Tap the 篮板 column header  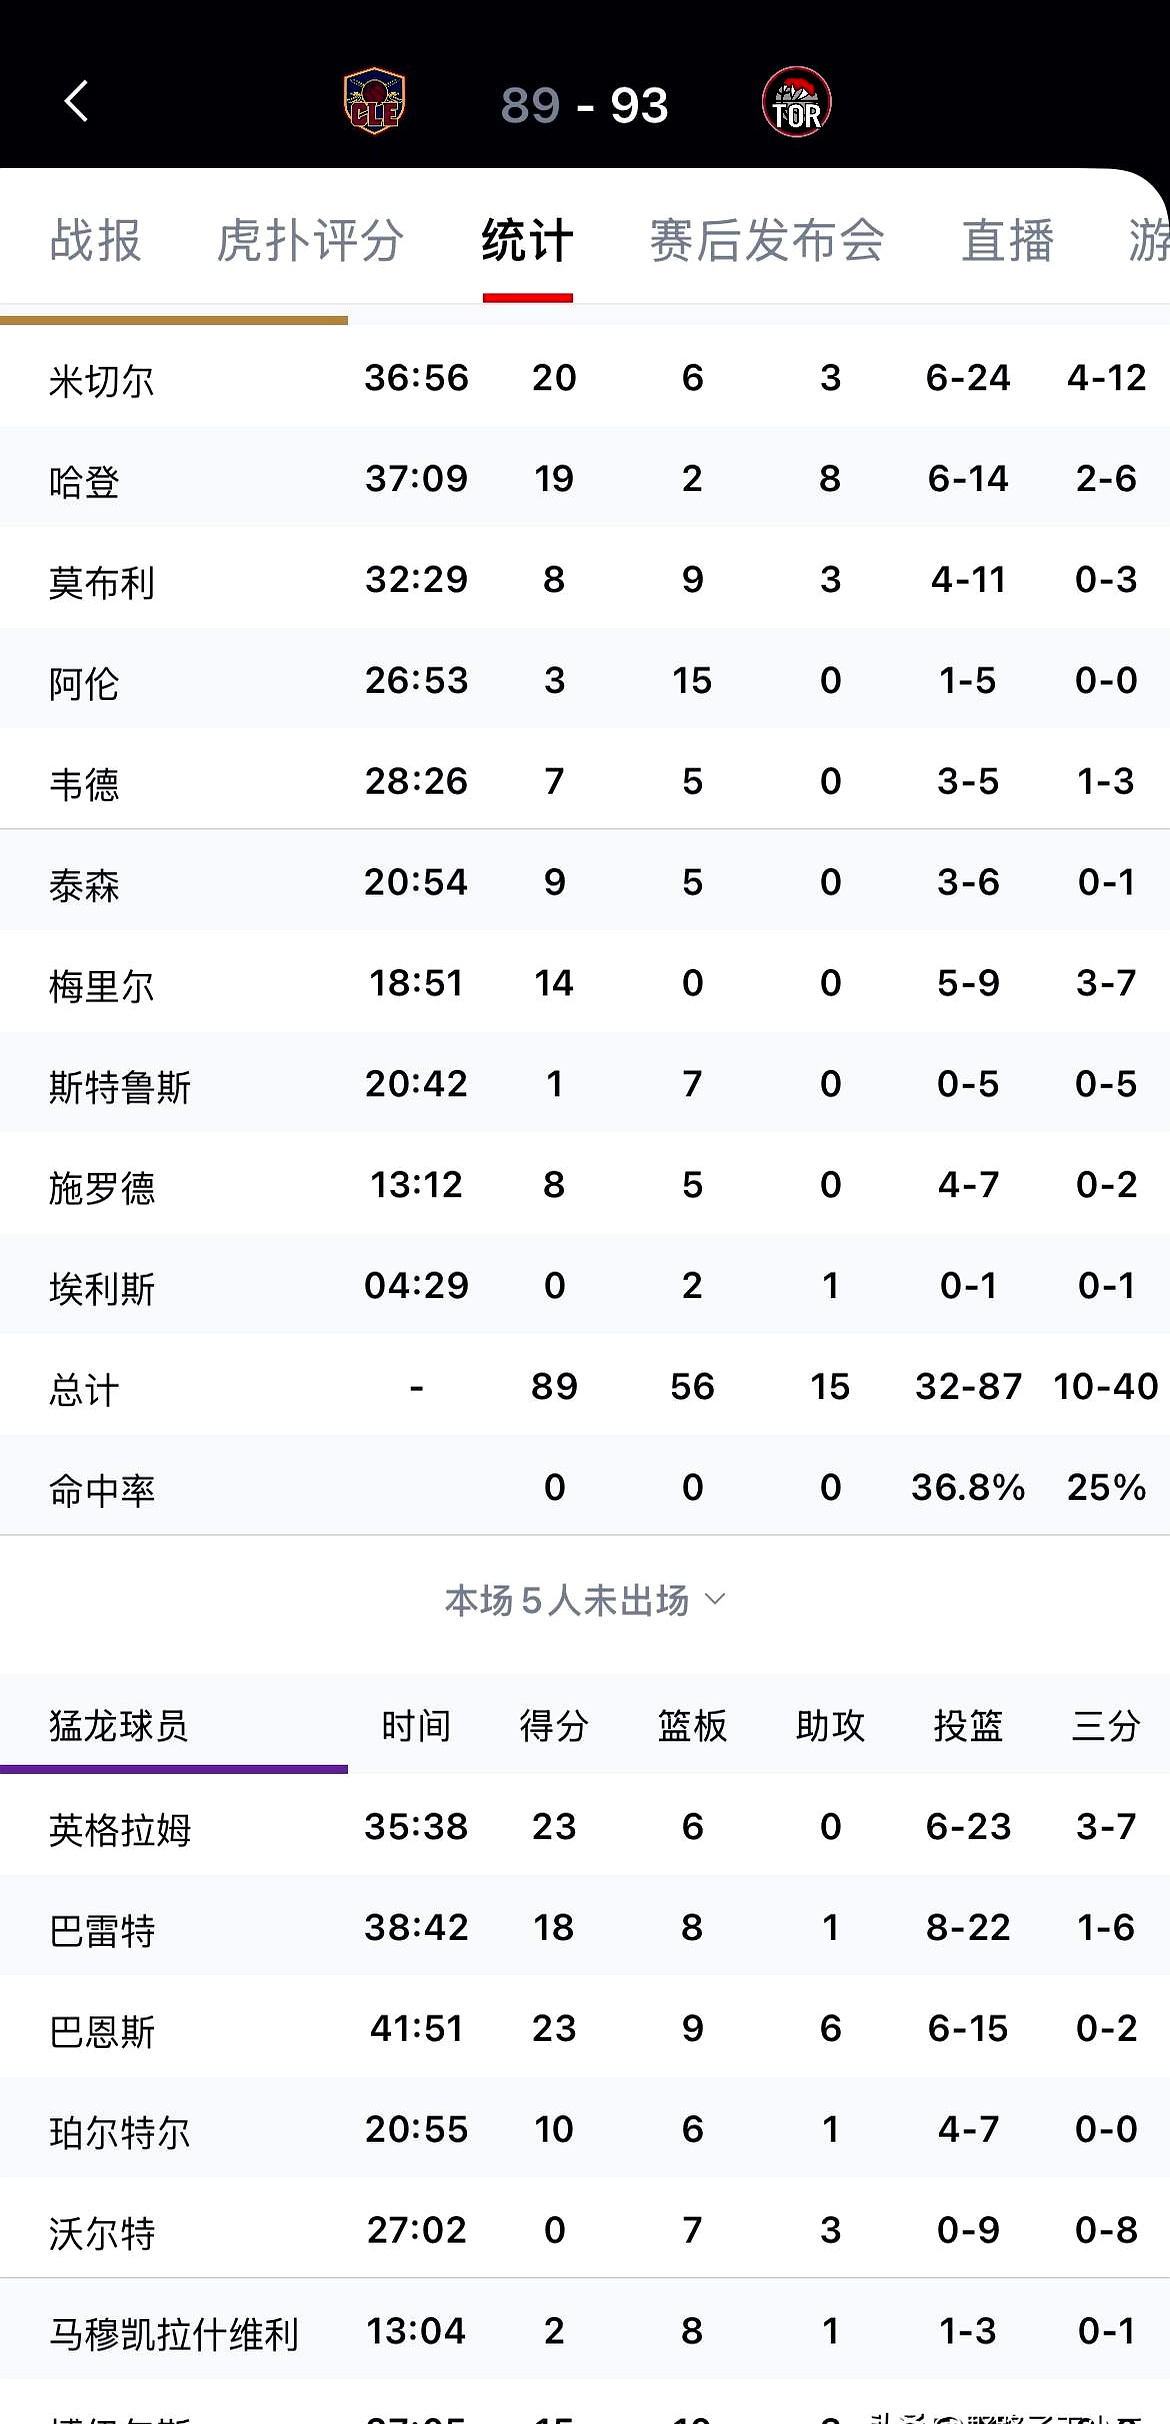(691, 1725)
